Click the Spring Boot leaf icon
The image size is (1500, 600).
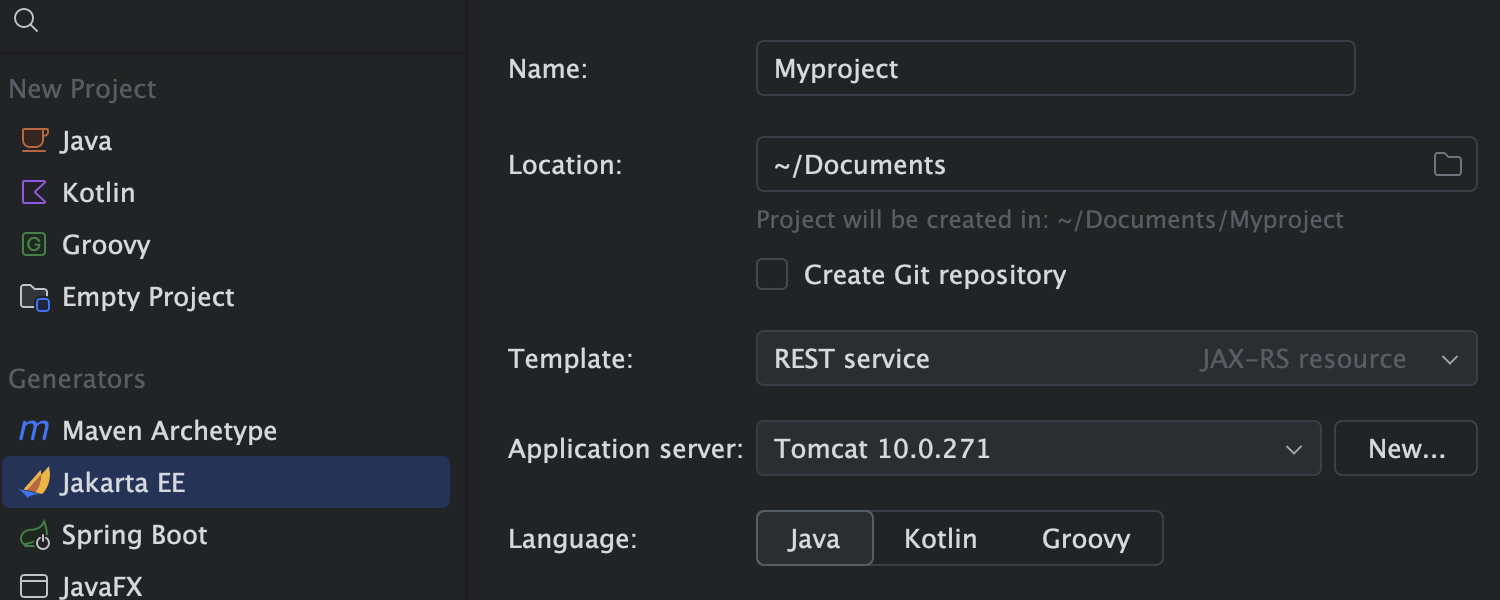[x=35, y=535]
